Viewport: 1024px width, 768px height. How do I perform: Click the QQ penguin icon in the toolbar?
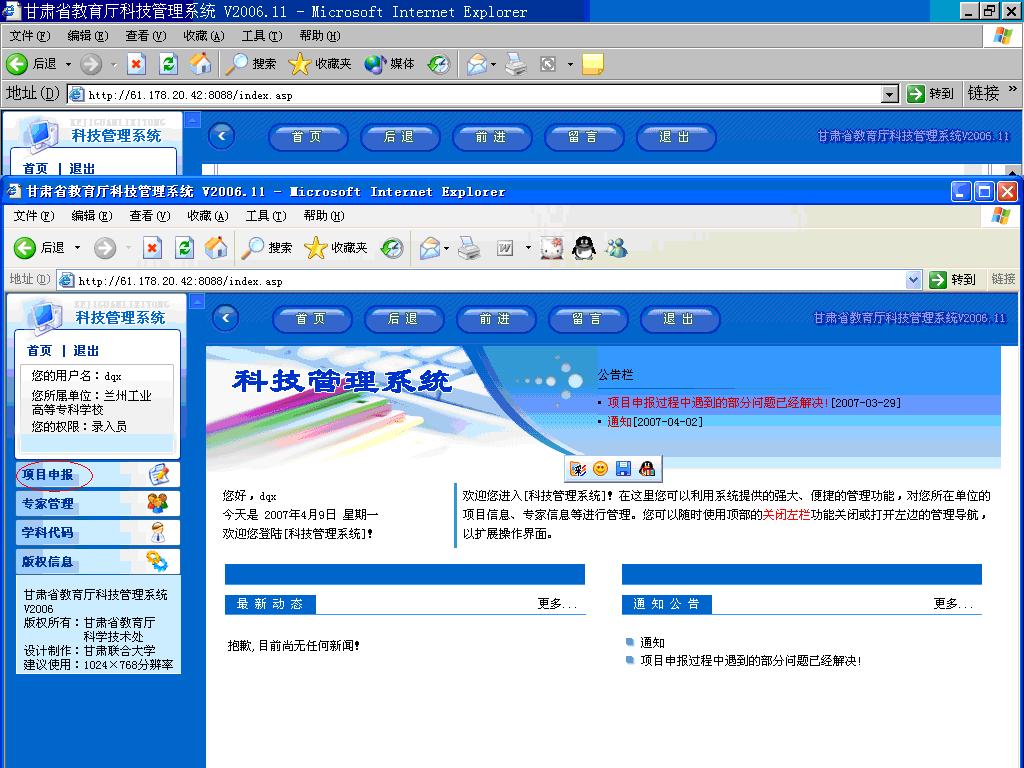point(583,248)
